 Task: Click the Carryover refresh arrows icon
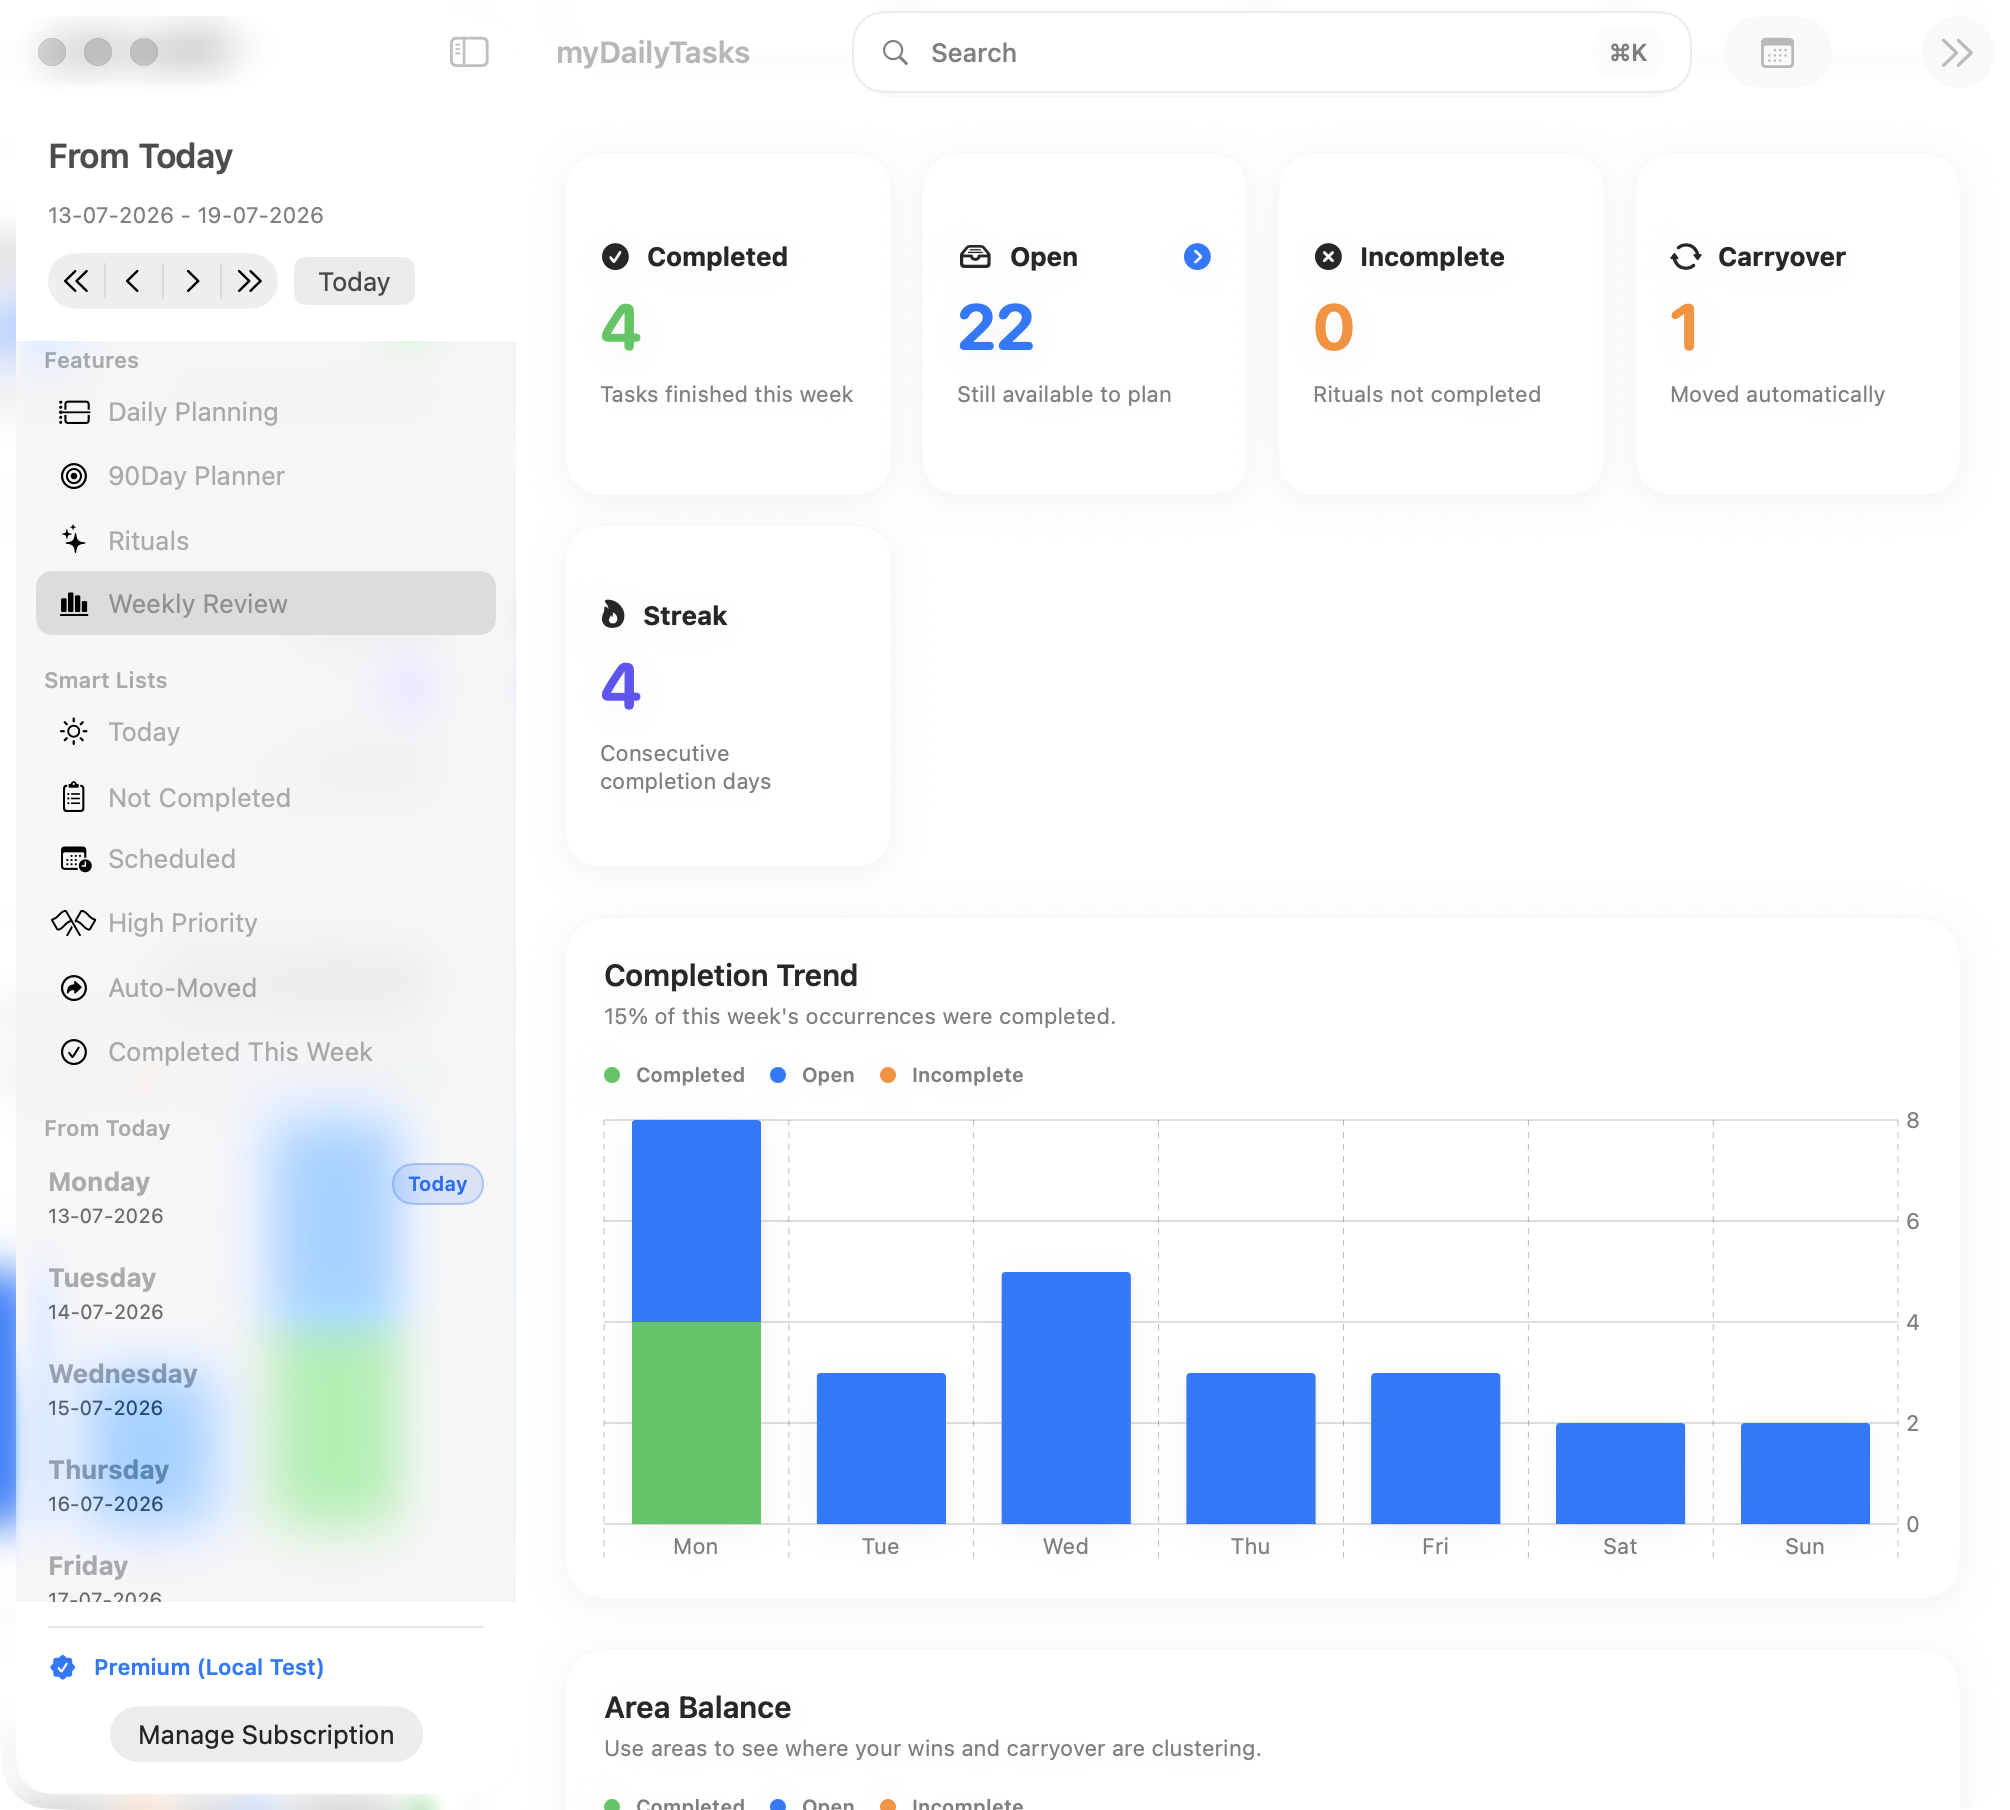click(x=1686, y=257)
